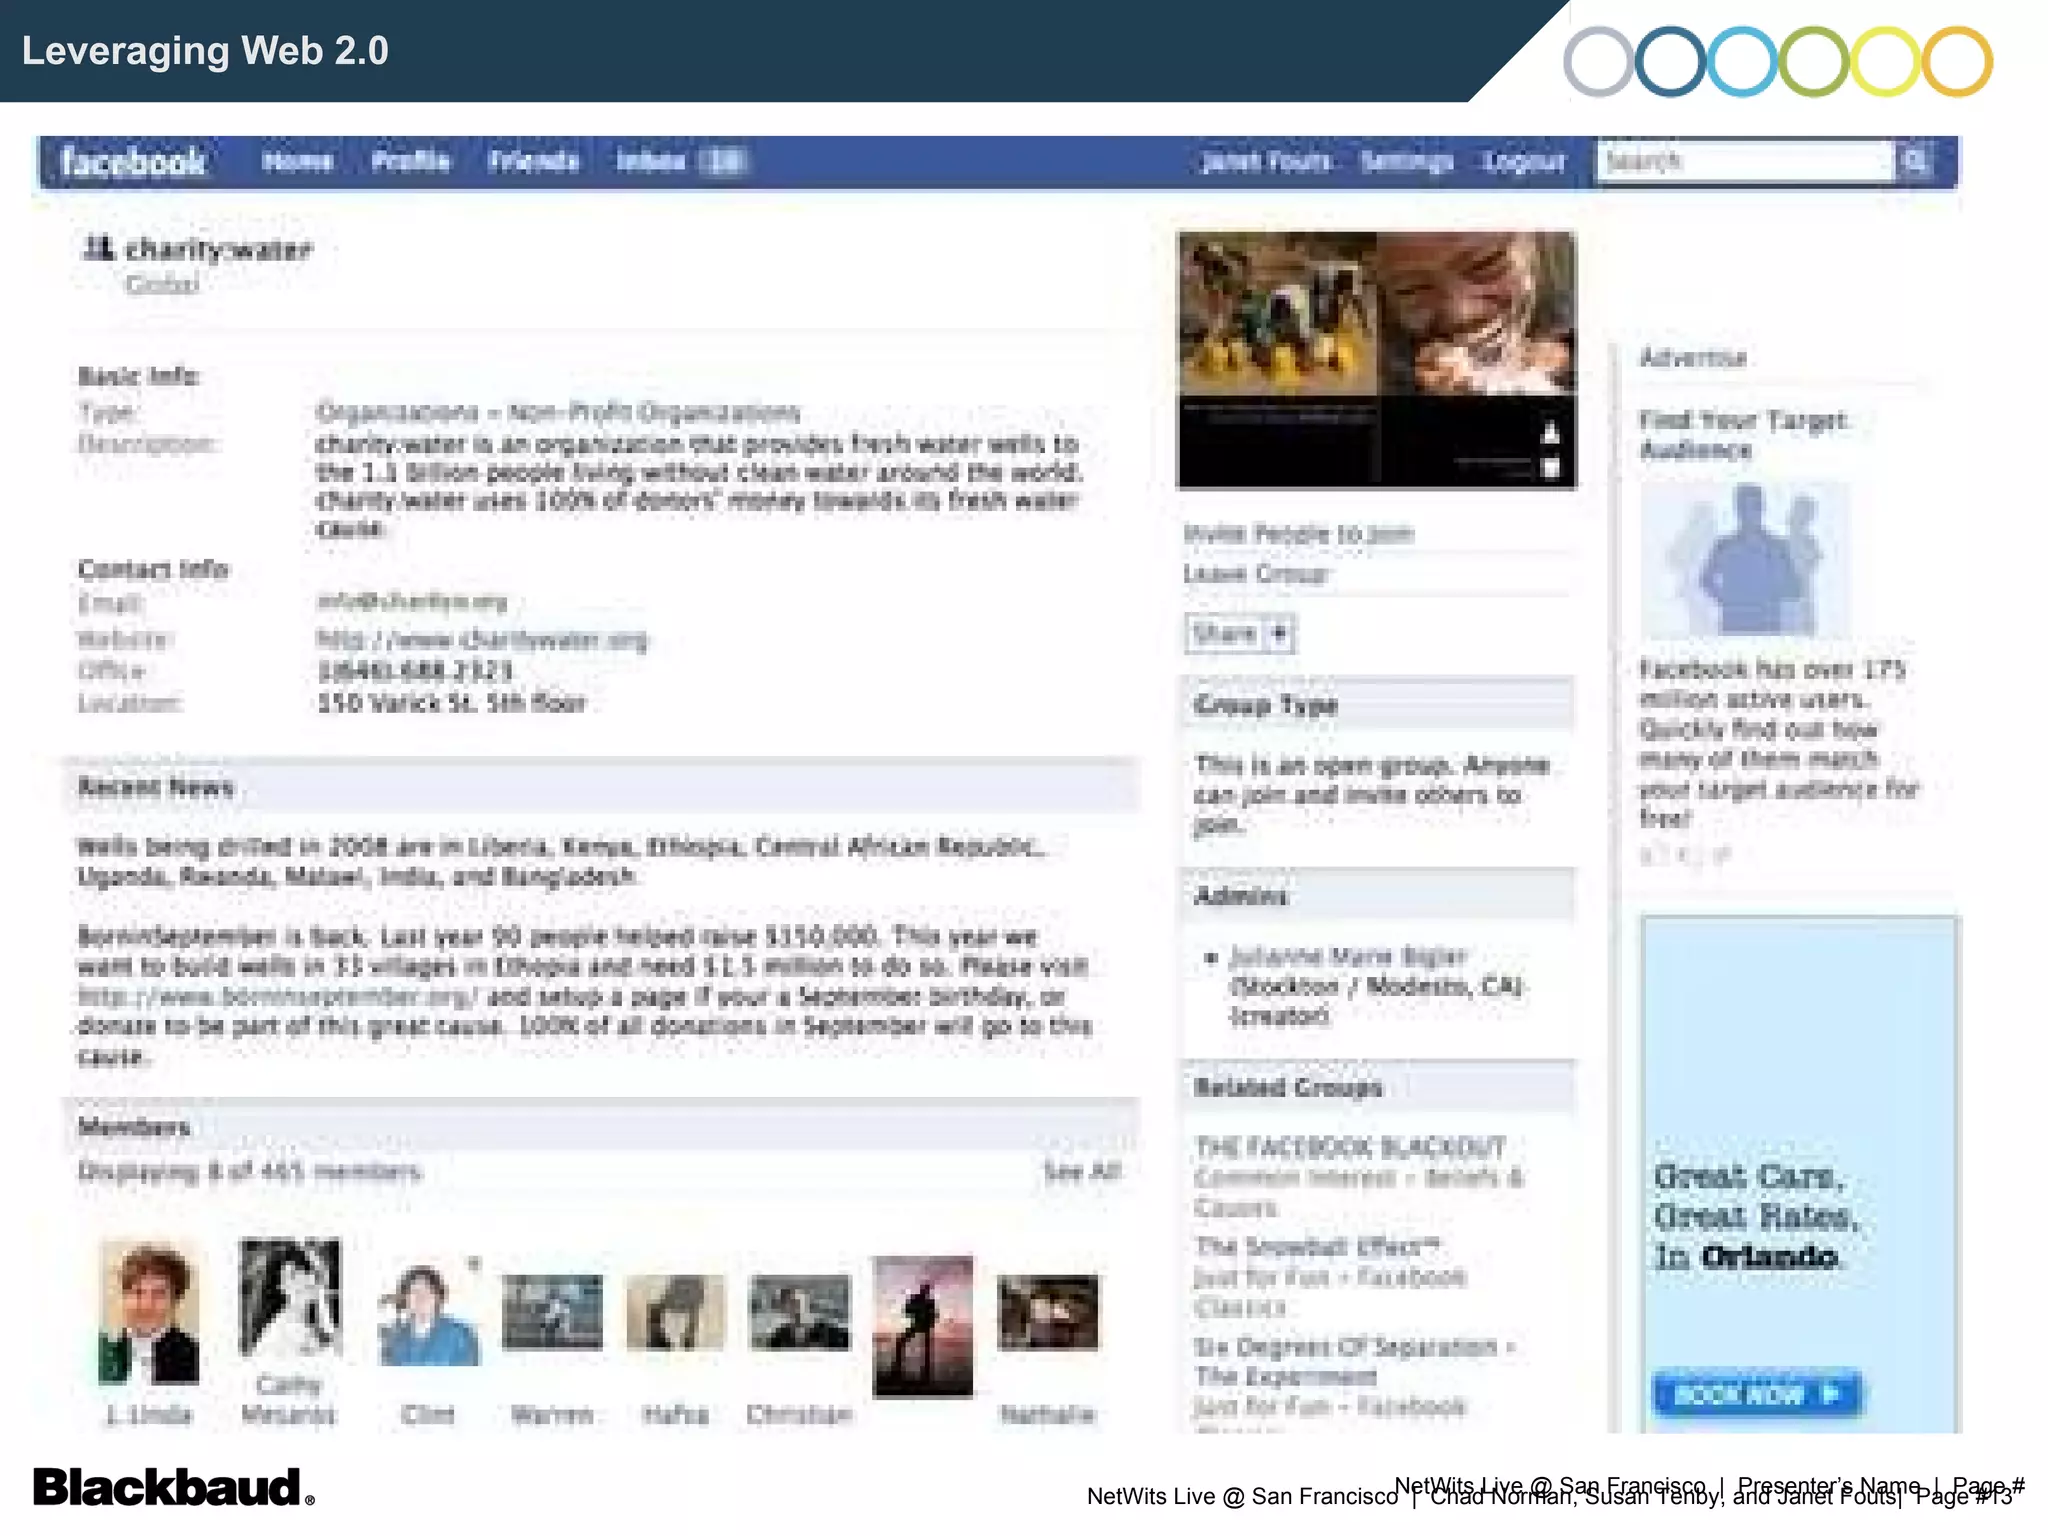Open member L Linda's profile photo
Viewport: 2048px width, 1536px height.
point(149,1314)
